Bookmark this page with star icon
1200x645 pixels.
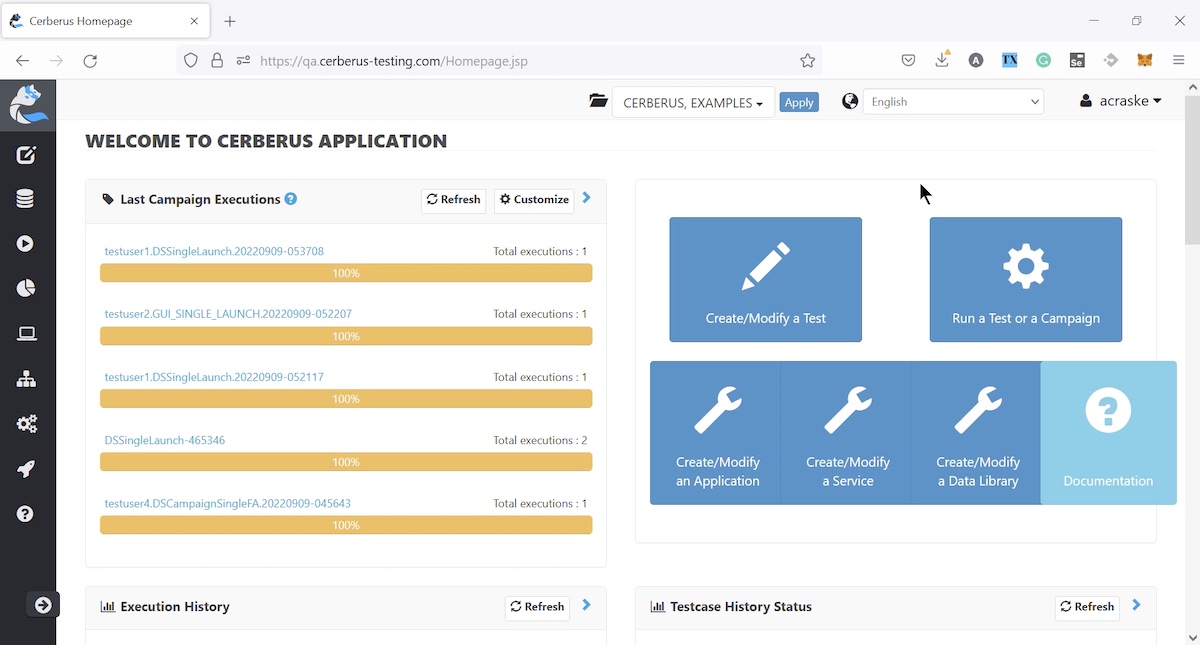(x=807, y=61)
